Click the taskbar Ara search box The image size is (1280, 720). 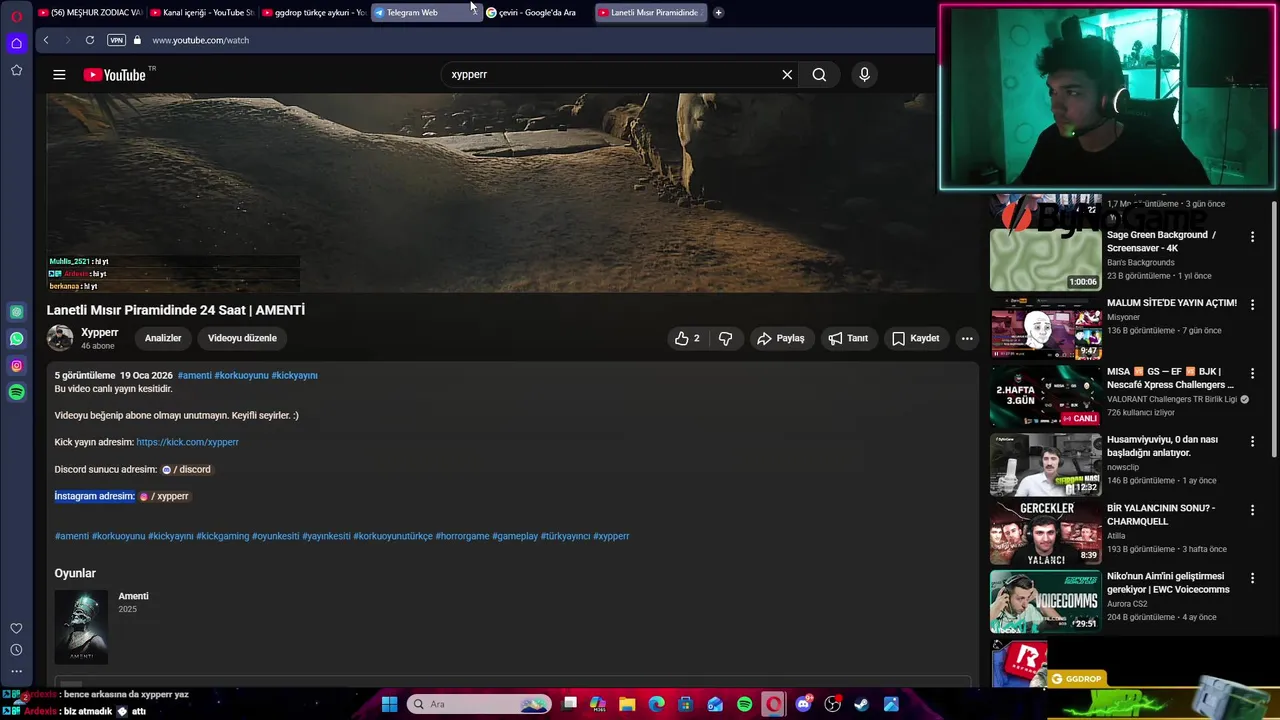(x=479, y=704)
